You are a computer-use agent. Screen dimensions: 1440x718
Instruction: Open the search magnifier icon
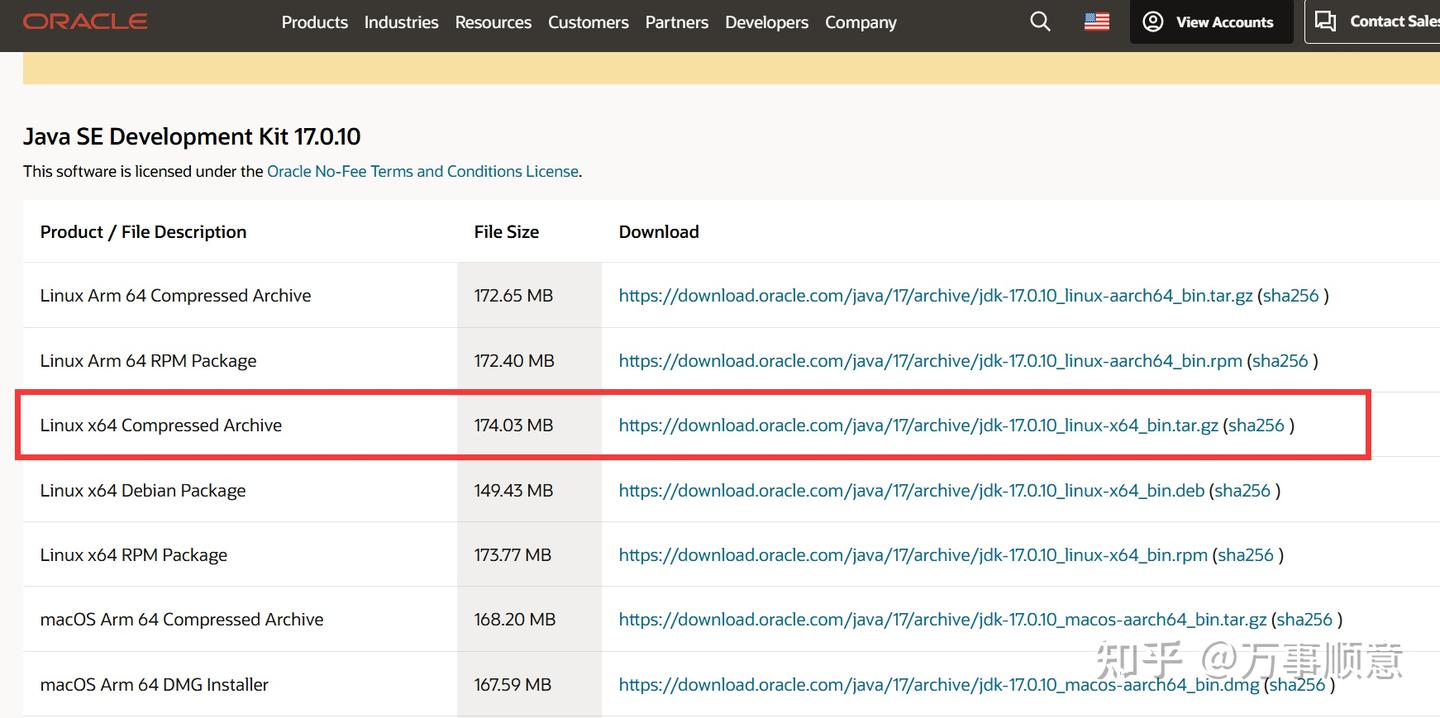click(x=1040, y=22)
